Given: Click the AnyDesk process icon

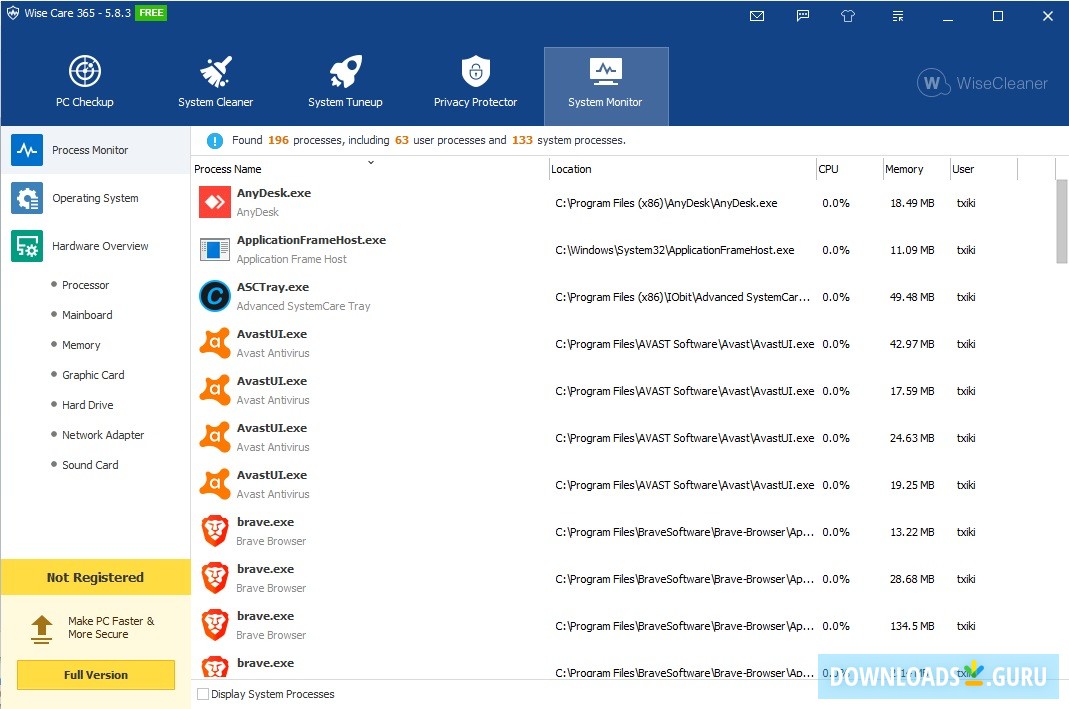Looking at the screenshot, I should pos(215,202).
